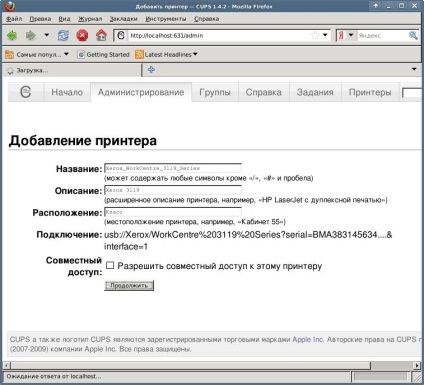The image size is (424, 385).
Task: Click the title bar up-arrow shade button
Action: 376,6
